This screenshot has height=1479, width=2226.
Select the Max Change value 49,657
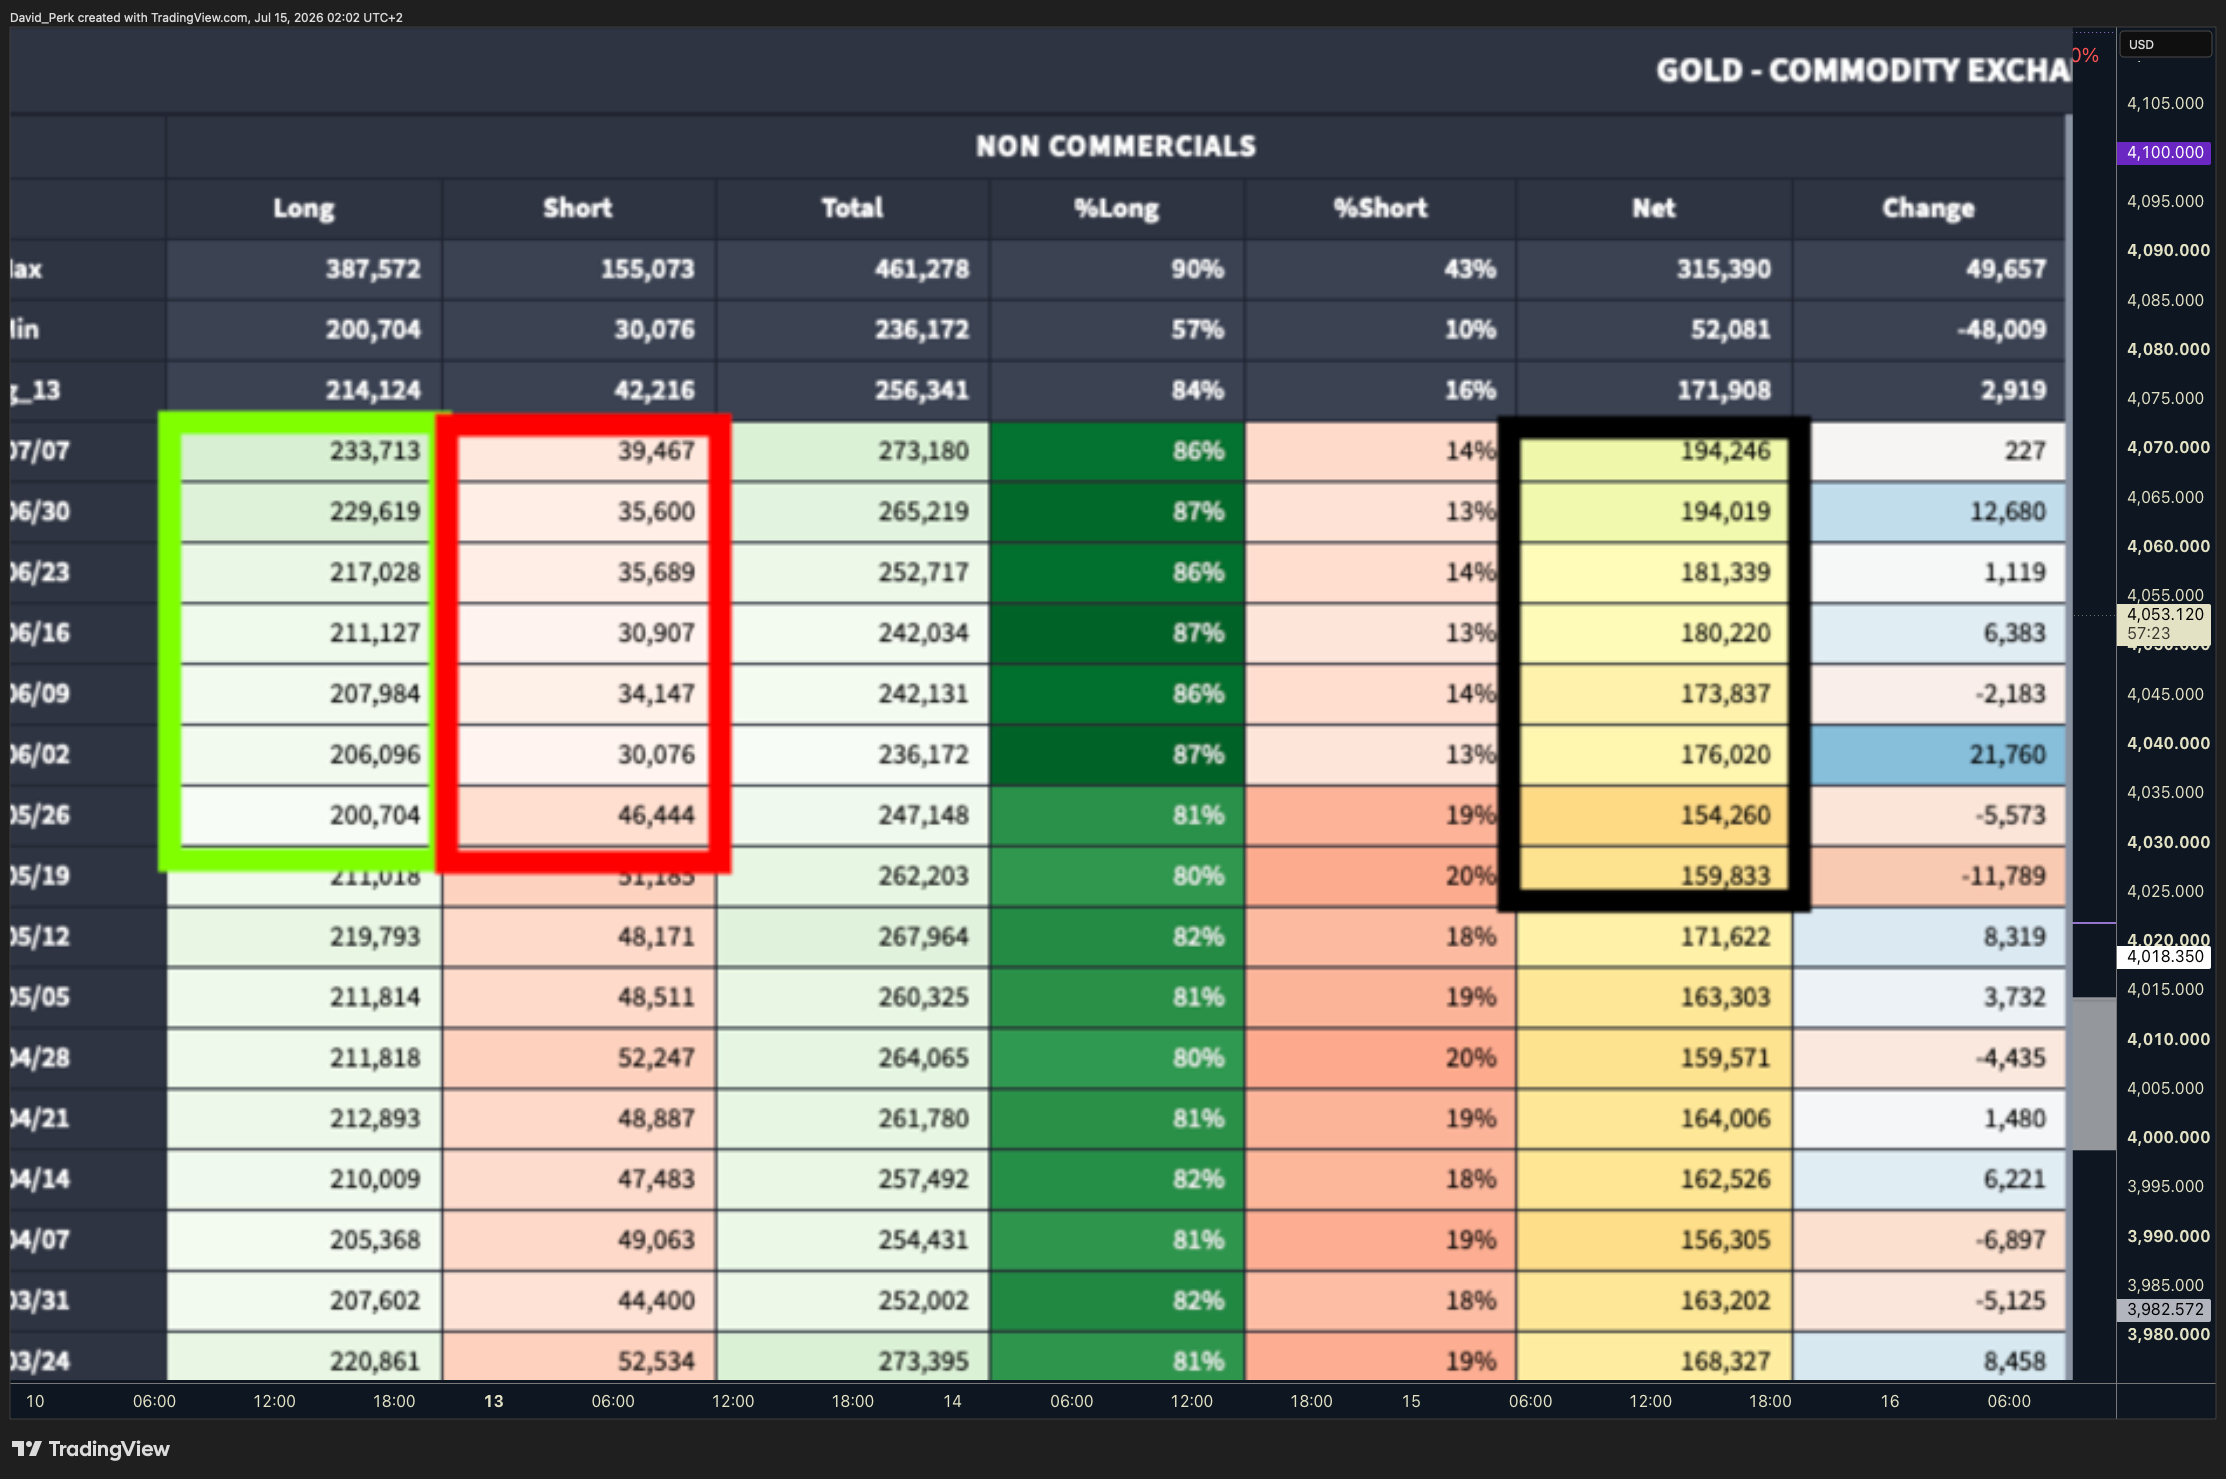coord(2006,269)
